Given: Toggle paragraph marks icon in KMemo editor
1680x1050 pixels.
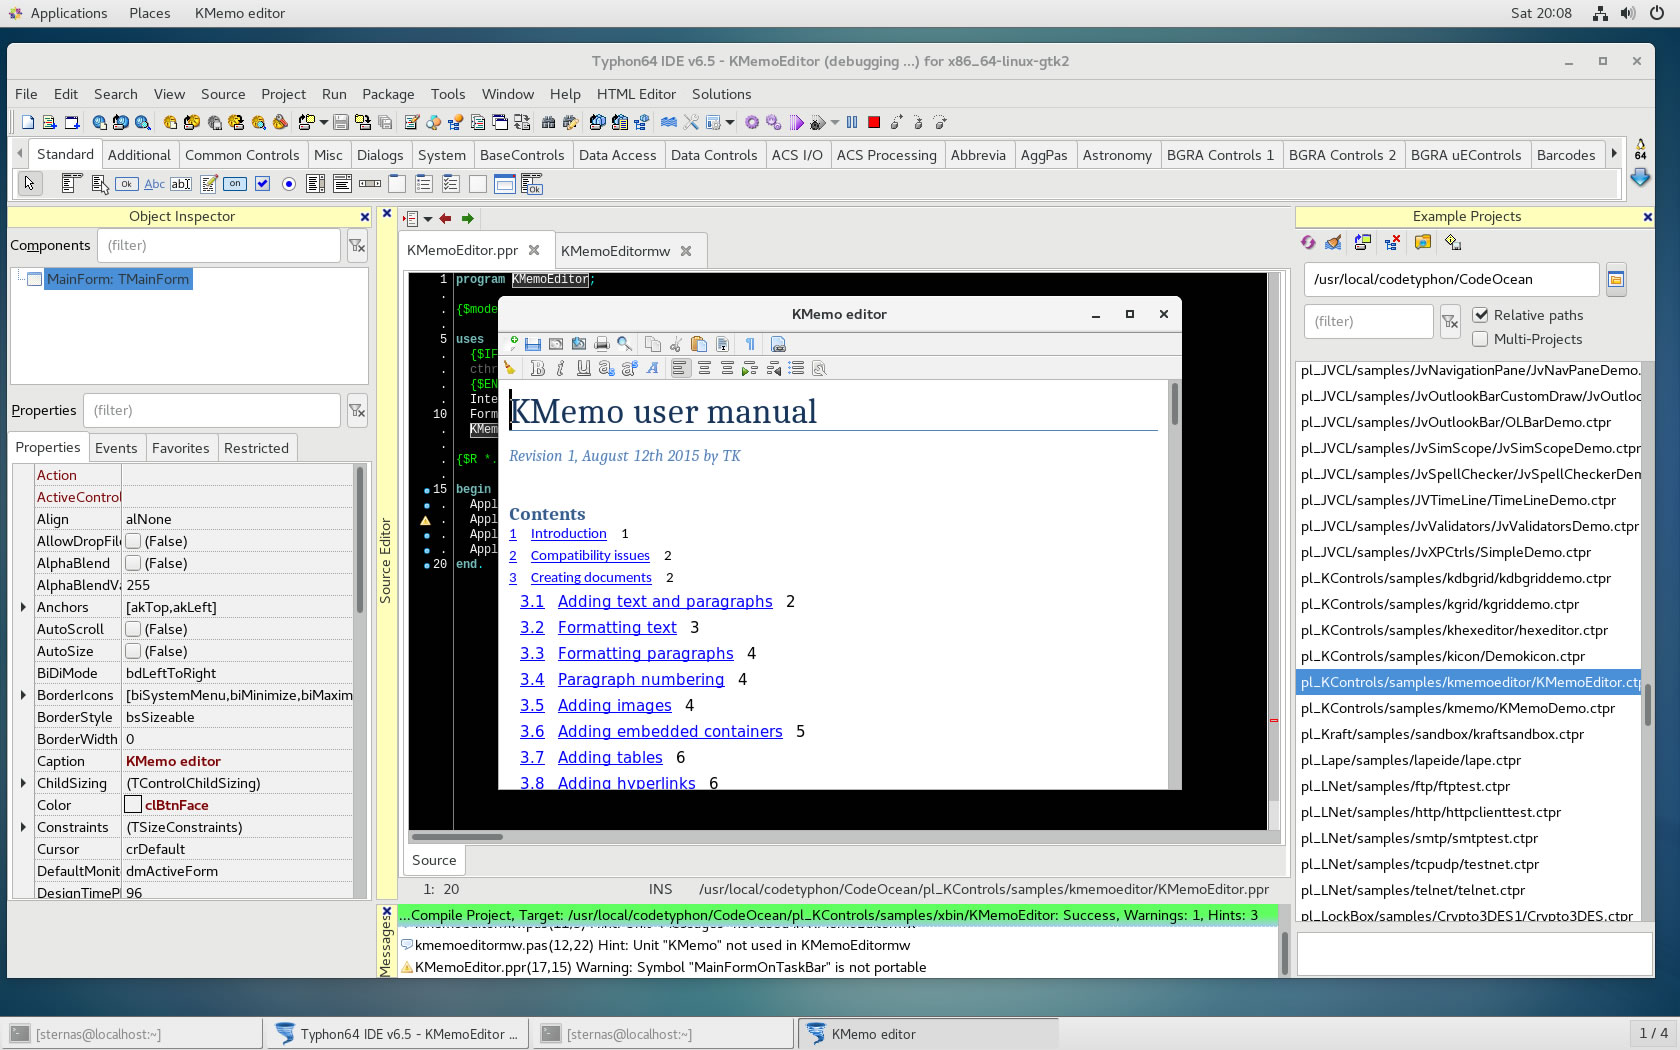Looking at the screenshot, I should 750,344.
